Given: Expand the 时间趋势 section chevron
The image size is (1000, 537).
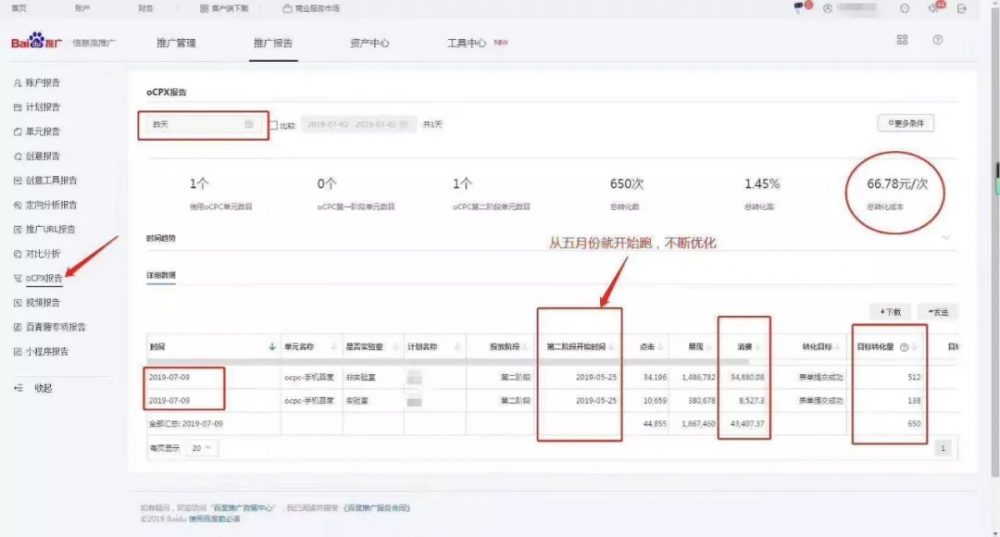Looking at the screenshot, I should pos(946,238).
